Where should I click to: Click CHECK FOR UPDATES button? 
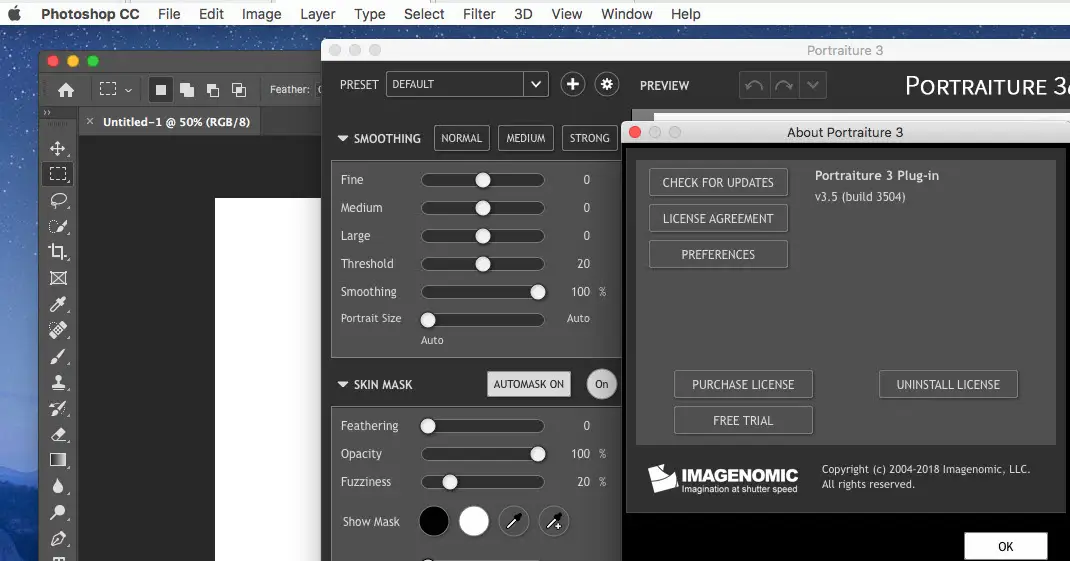[x=718, y=182]
